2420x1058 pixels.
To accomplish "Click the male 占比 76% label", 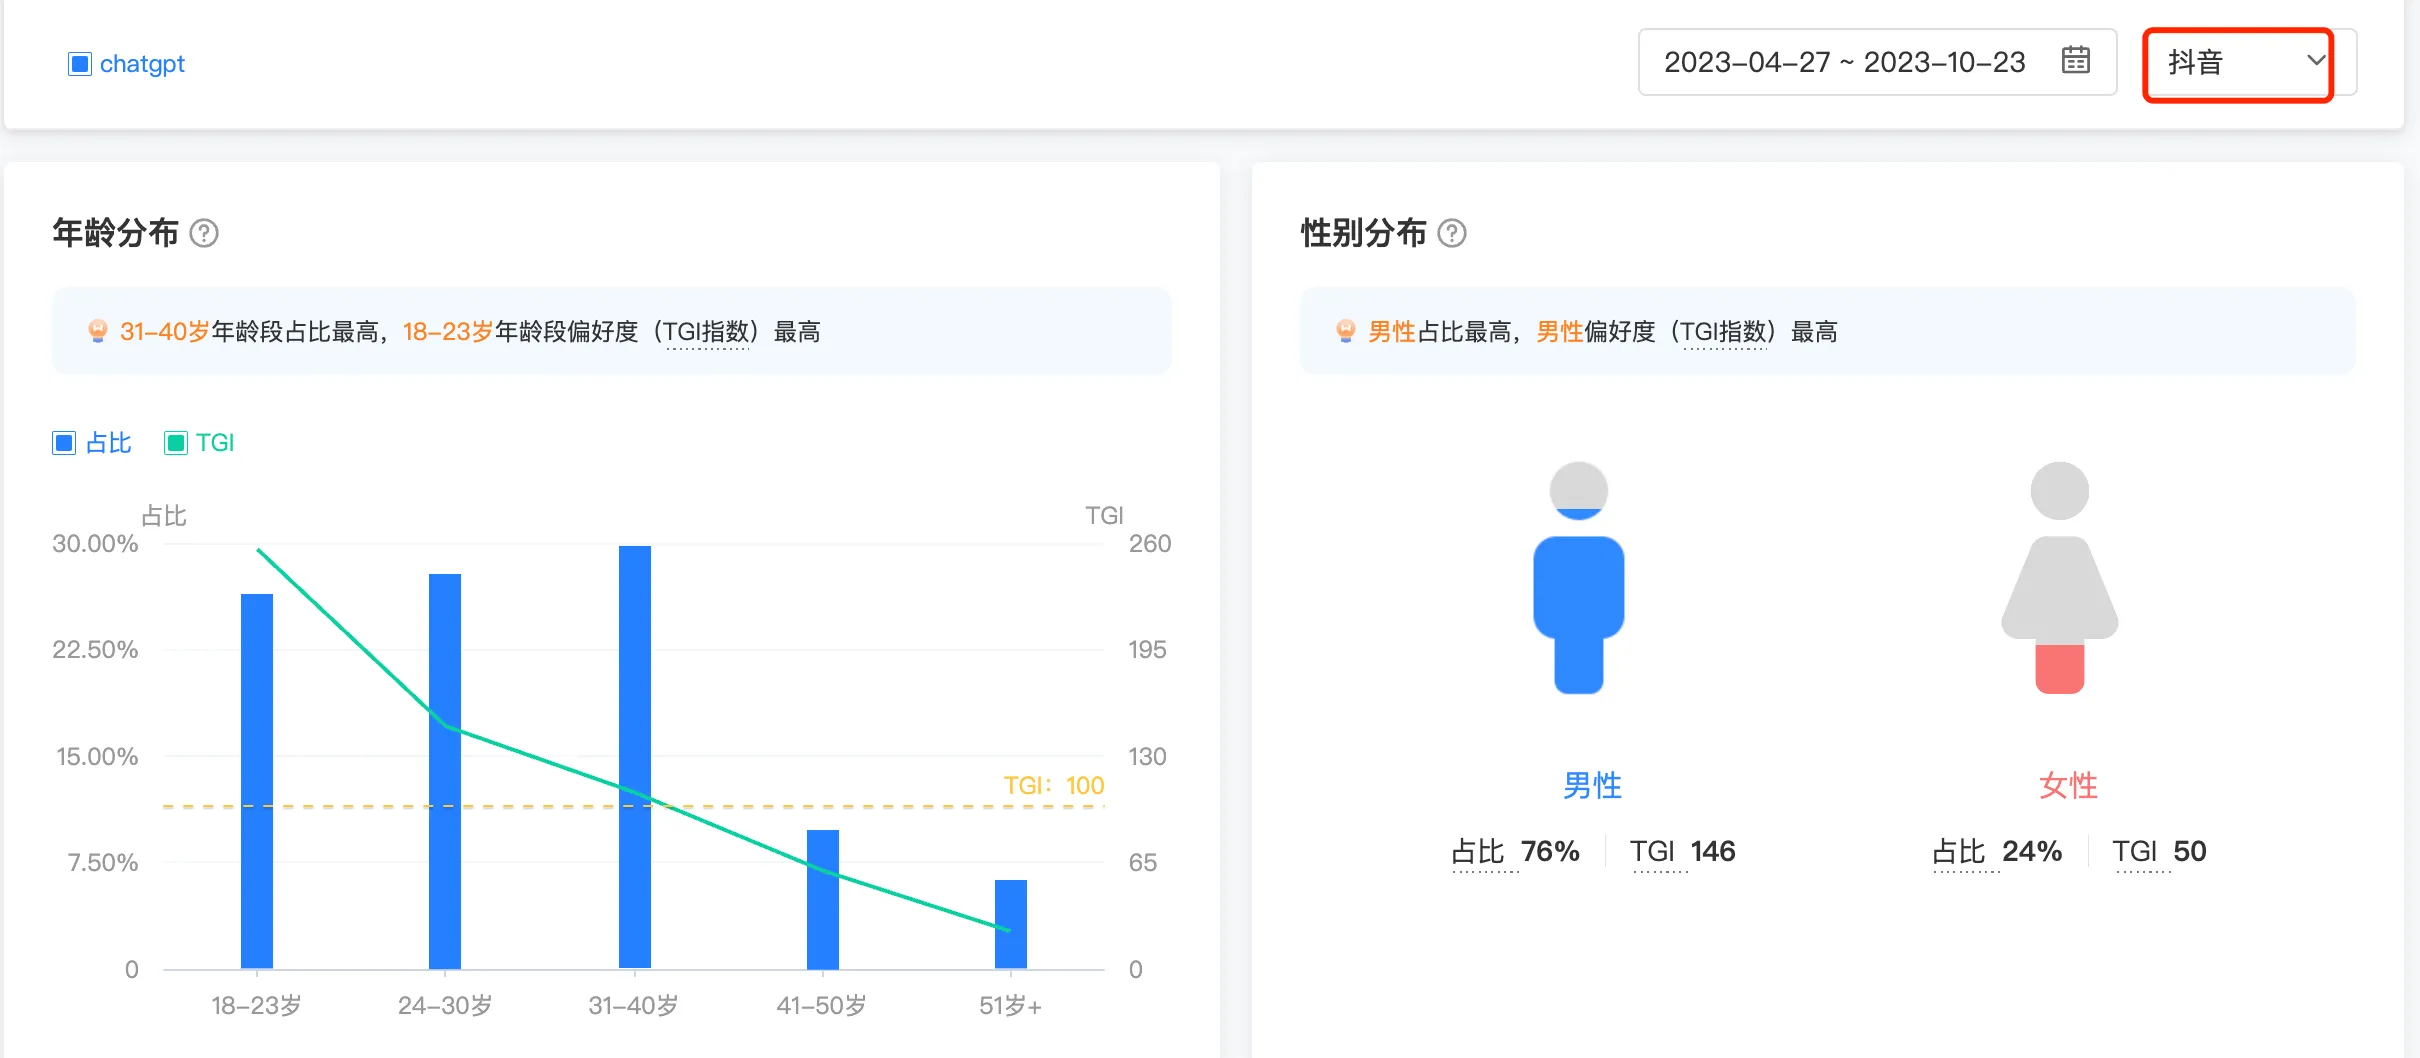I will point(1515,851).
